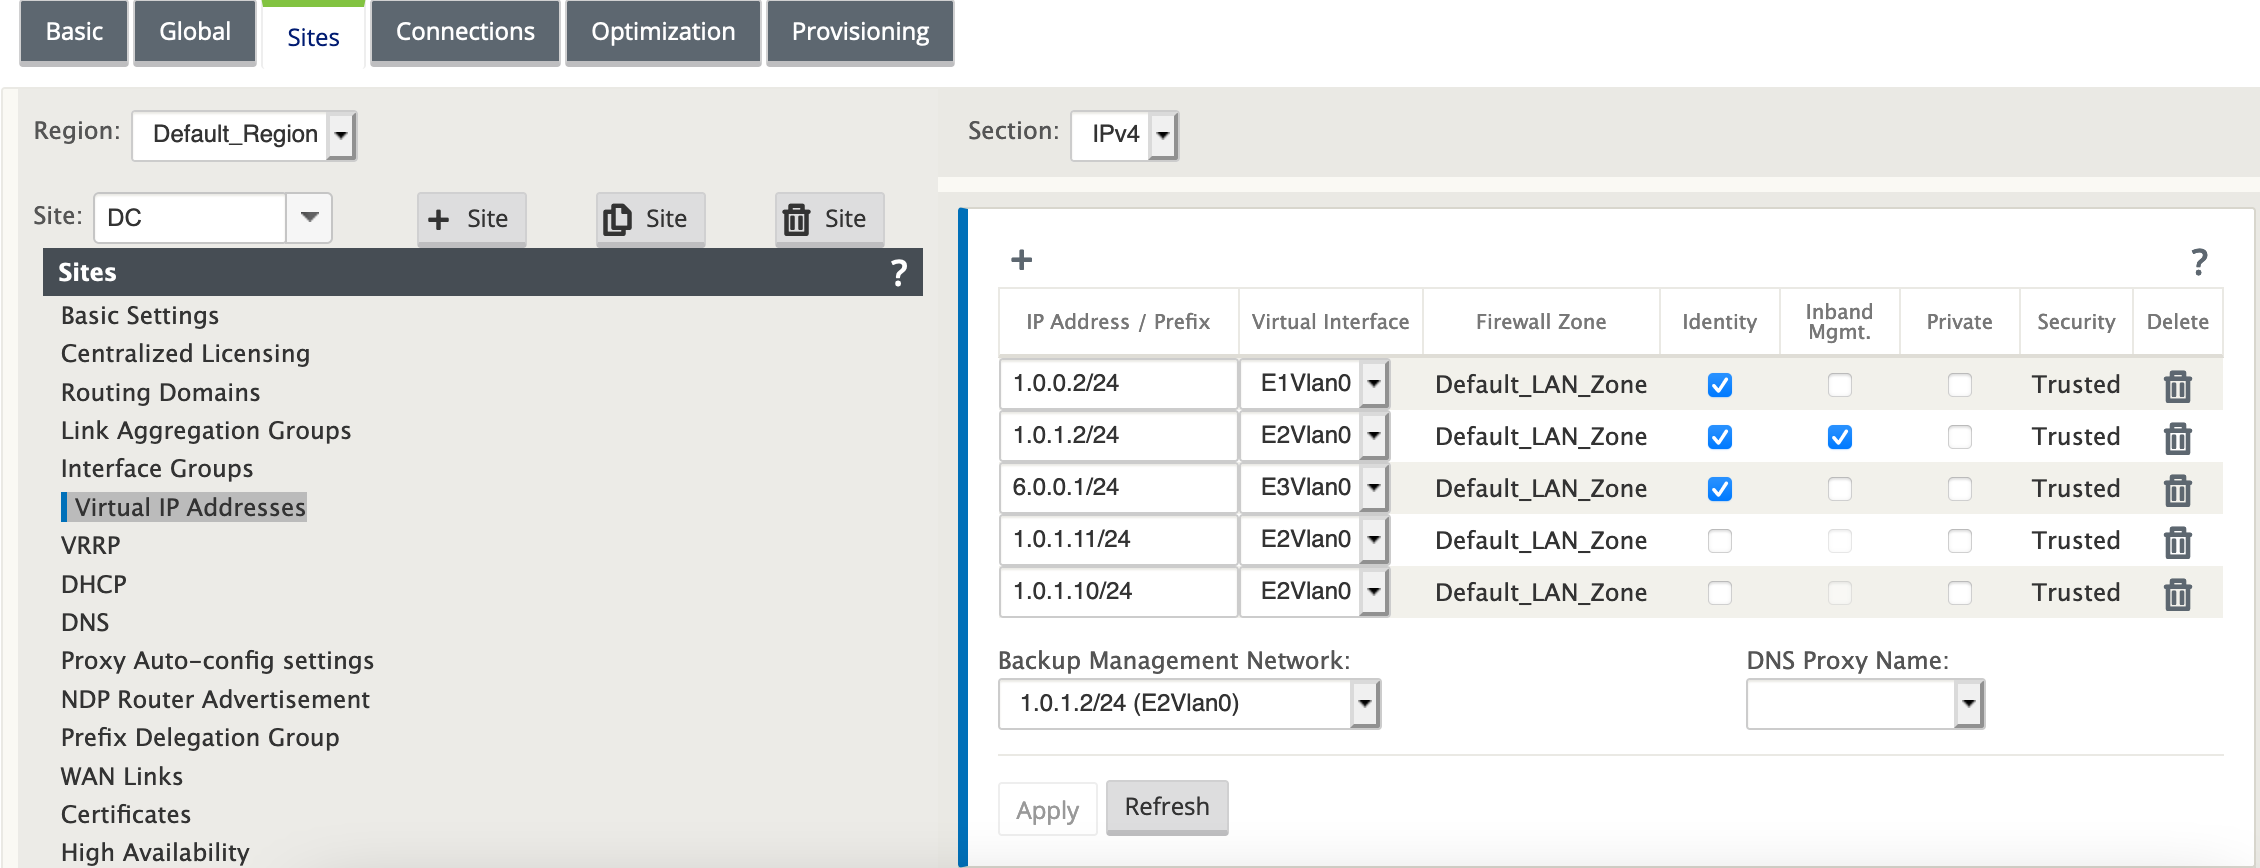Click the add Site button
Image resolution: width=2260 pixels, height=868 pixels.
(x=471, y=219)
